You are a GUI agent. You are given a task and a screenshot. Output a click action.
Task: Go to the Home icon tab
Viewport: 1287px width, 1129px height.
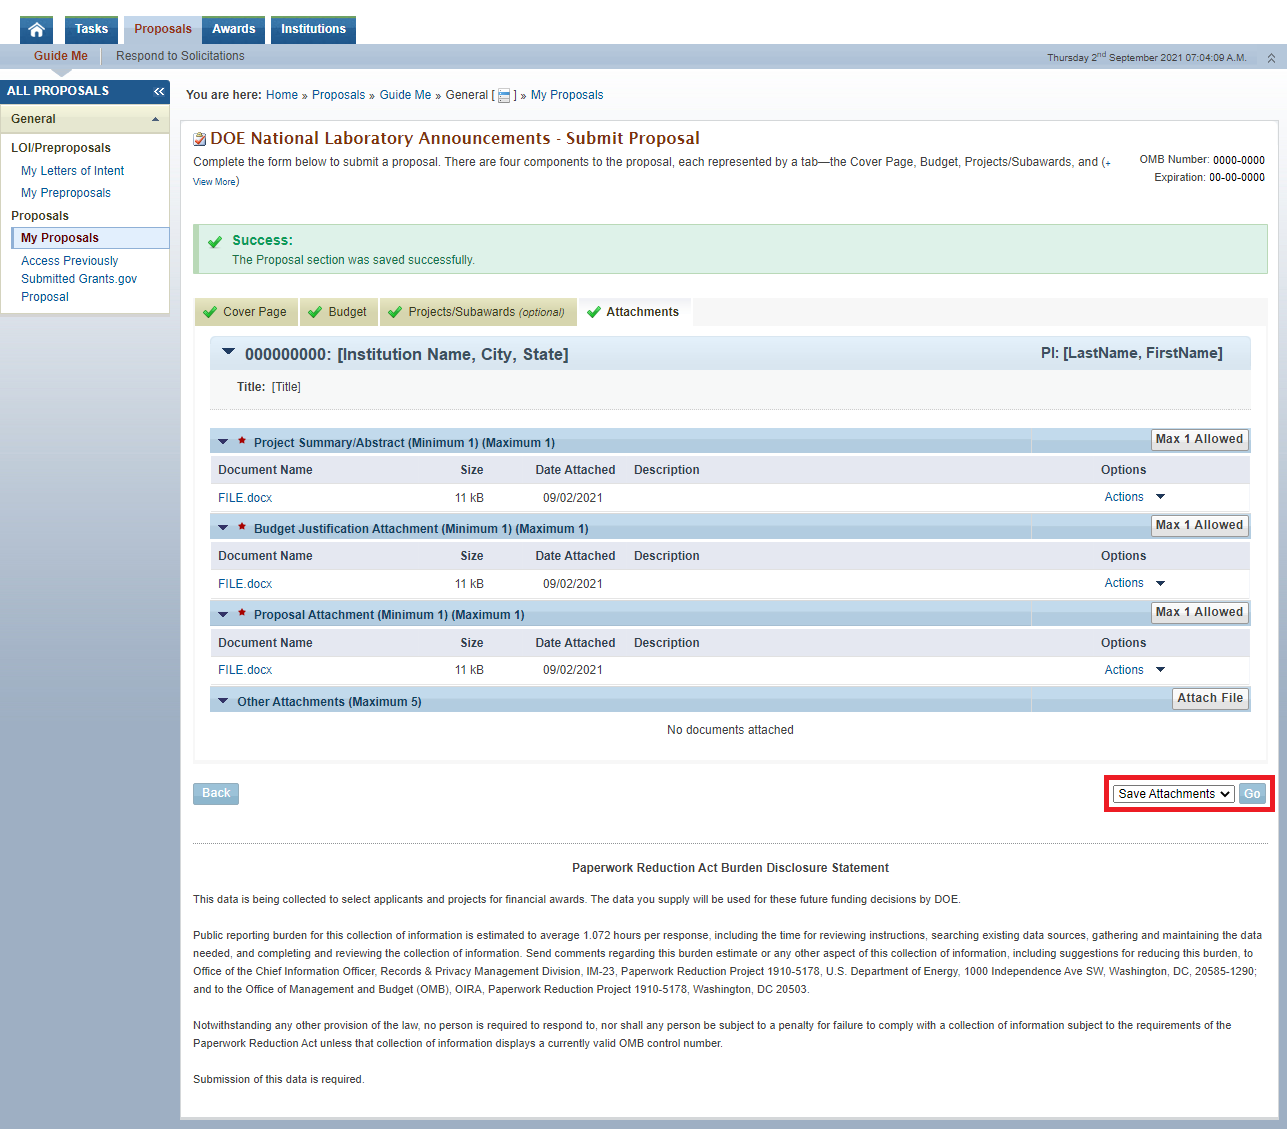[36, 30]
